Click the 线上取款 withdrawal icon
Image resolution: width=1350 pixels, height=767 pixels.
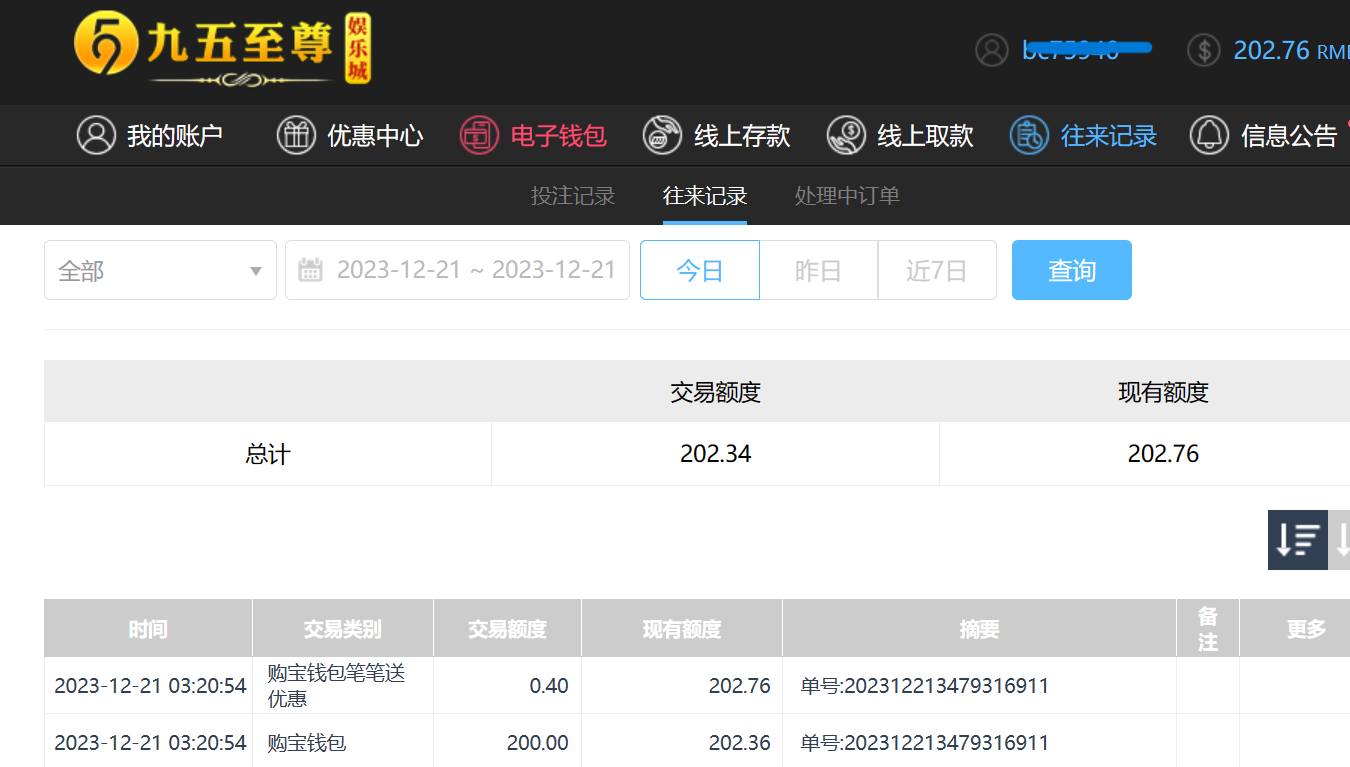(x=846, y=135)
